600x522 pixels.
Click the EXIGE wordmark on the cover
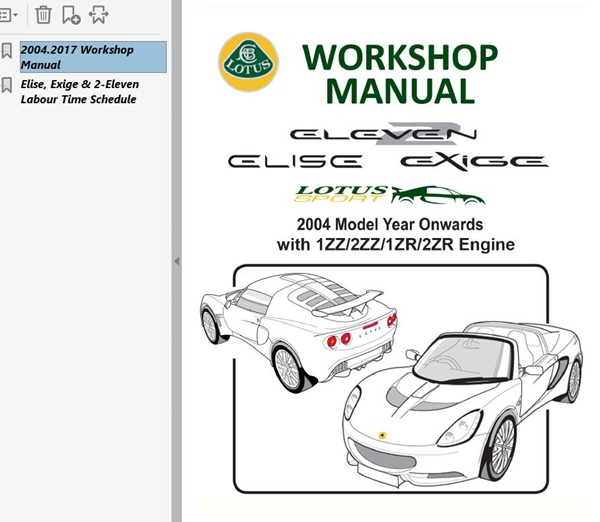474,162
